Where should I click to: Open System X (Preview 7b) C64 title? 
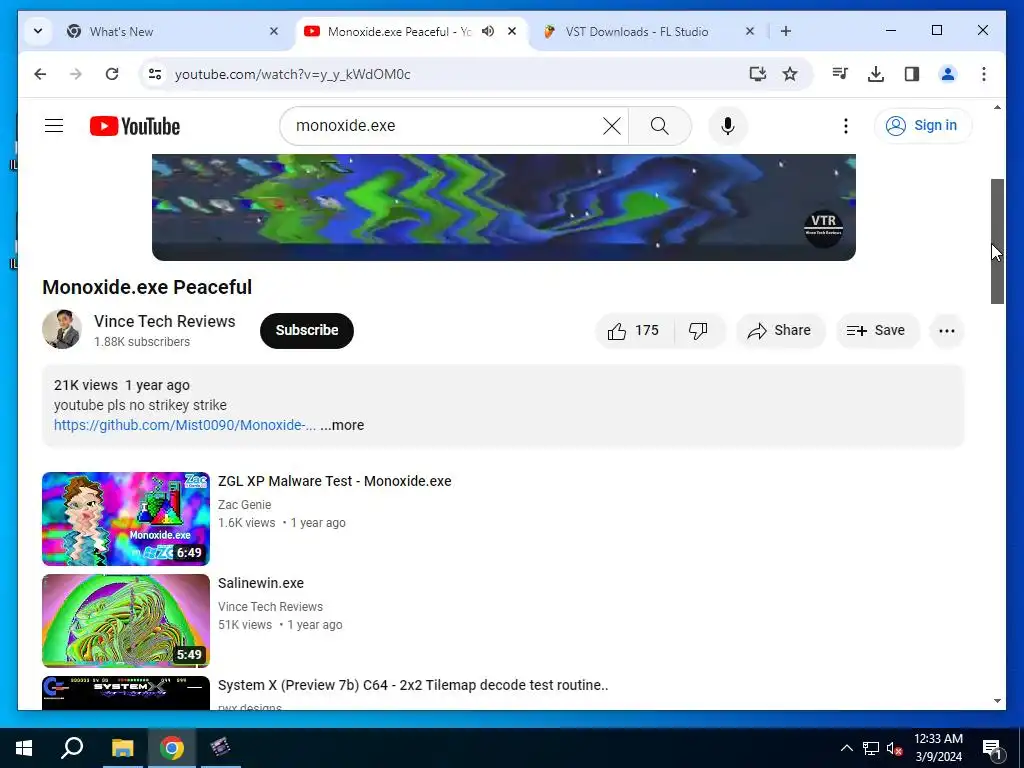click(x=413, y=685)
